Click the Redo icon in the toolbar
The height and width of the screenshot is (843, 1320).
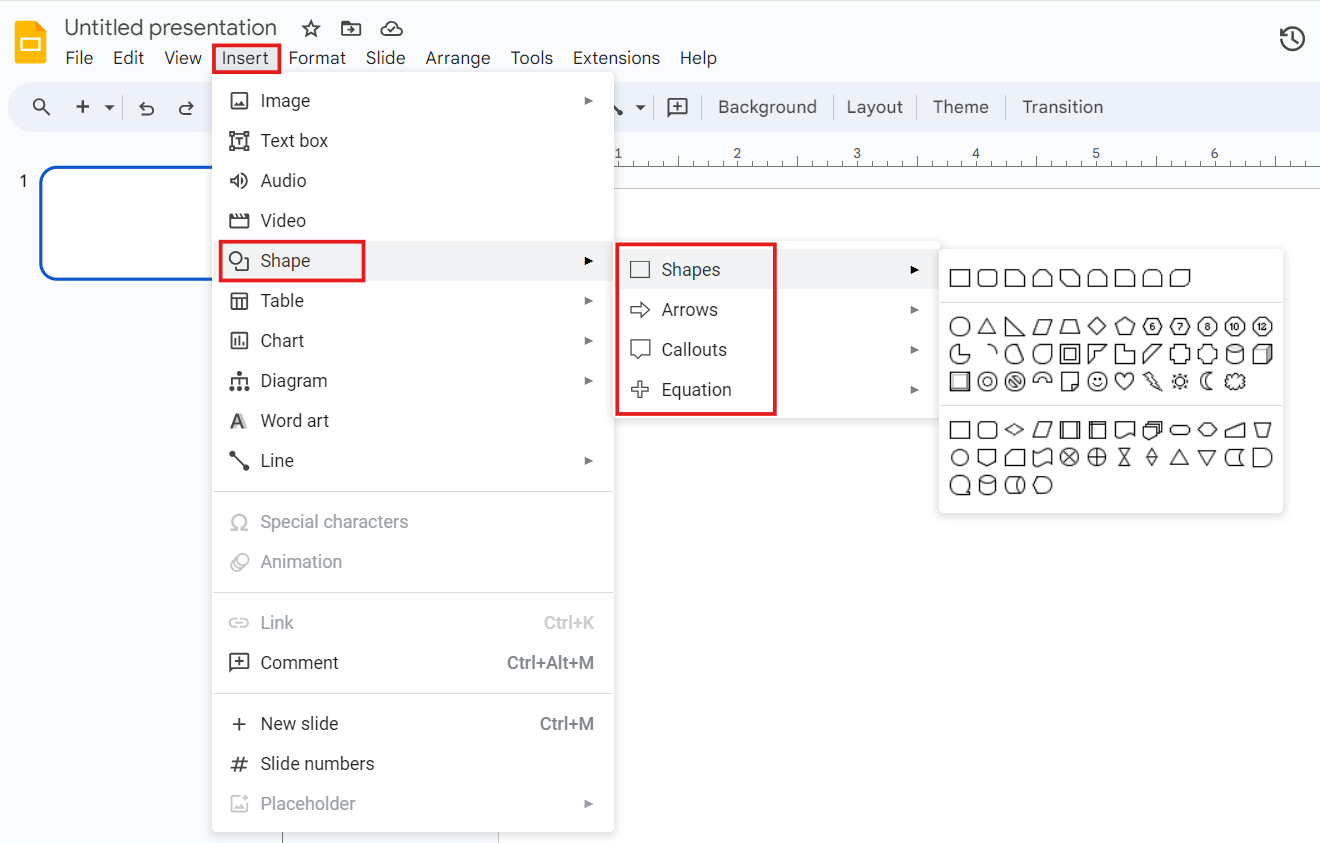tap(188, 107)
